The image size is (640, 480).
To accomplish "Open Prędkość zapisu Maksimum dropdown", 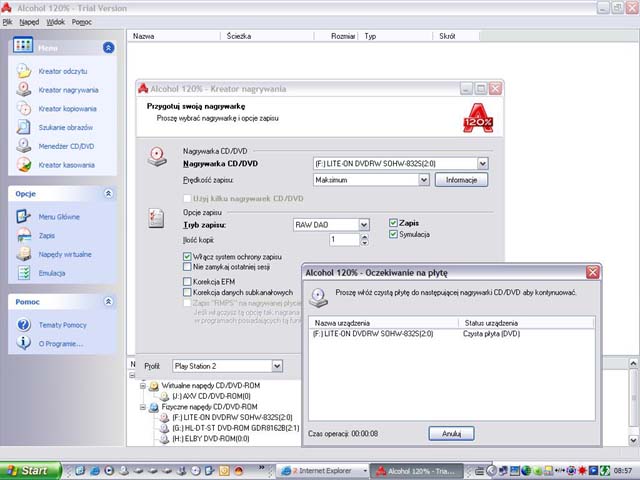I will tap(424, 180).
